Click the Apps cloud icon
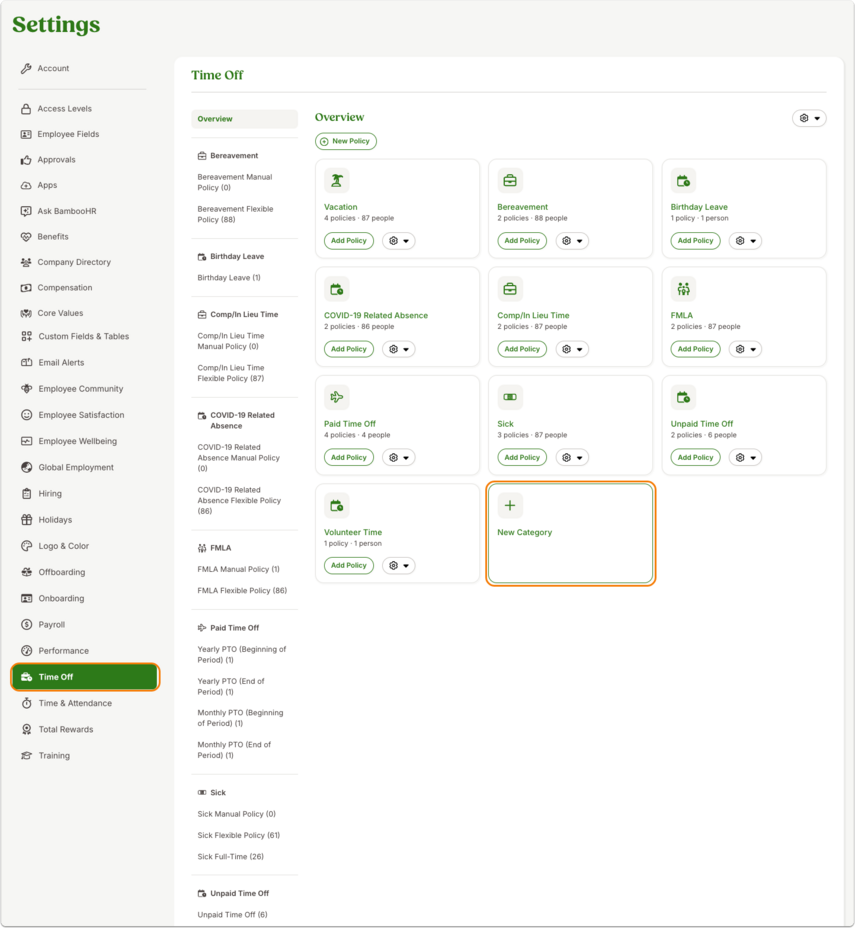 click(x=26, y=185)
